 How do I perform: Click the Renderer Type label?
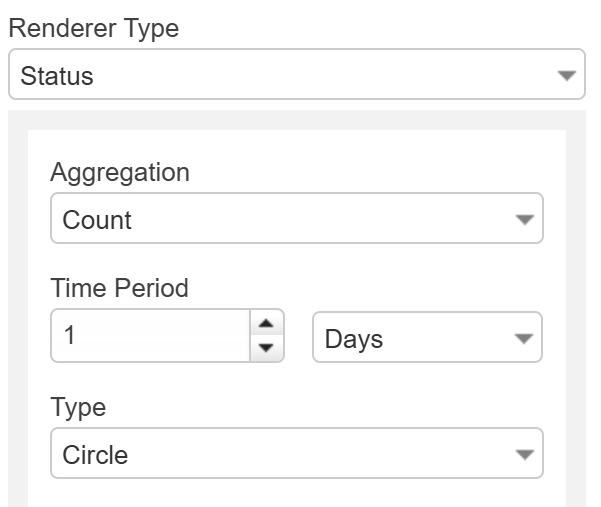coord(93,28)
